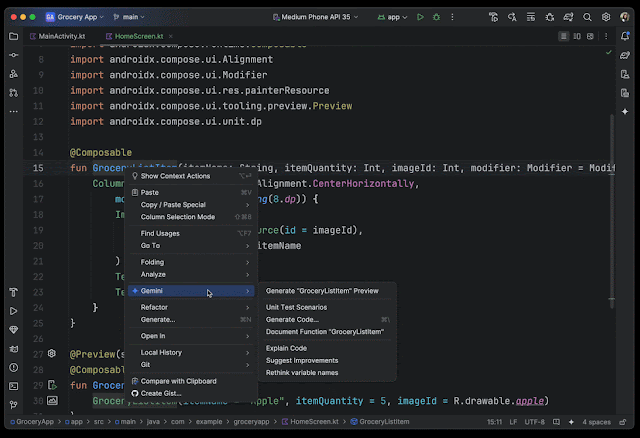Select Explain Code from Gemini submenu
Image resolution: width=640 pixels, height=438 pixels.
pos(286,348)
